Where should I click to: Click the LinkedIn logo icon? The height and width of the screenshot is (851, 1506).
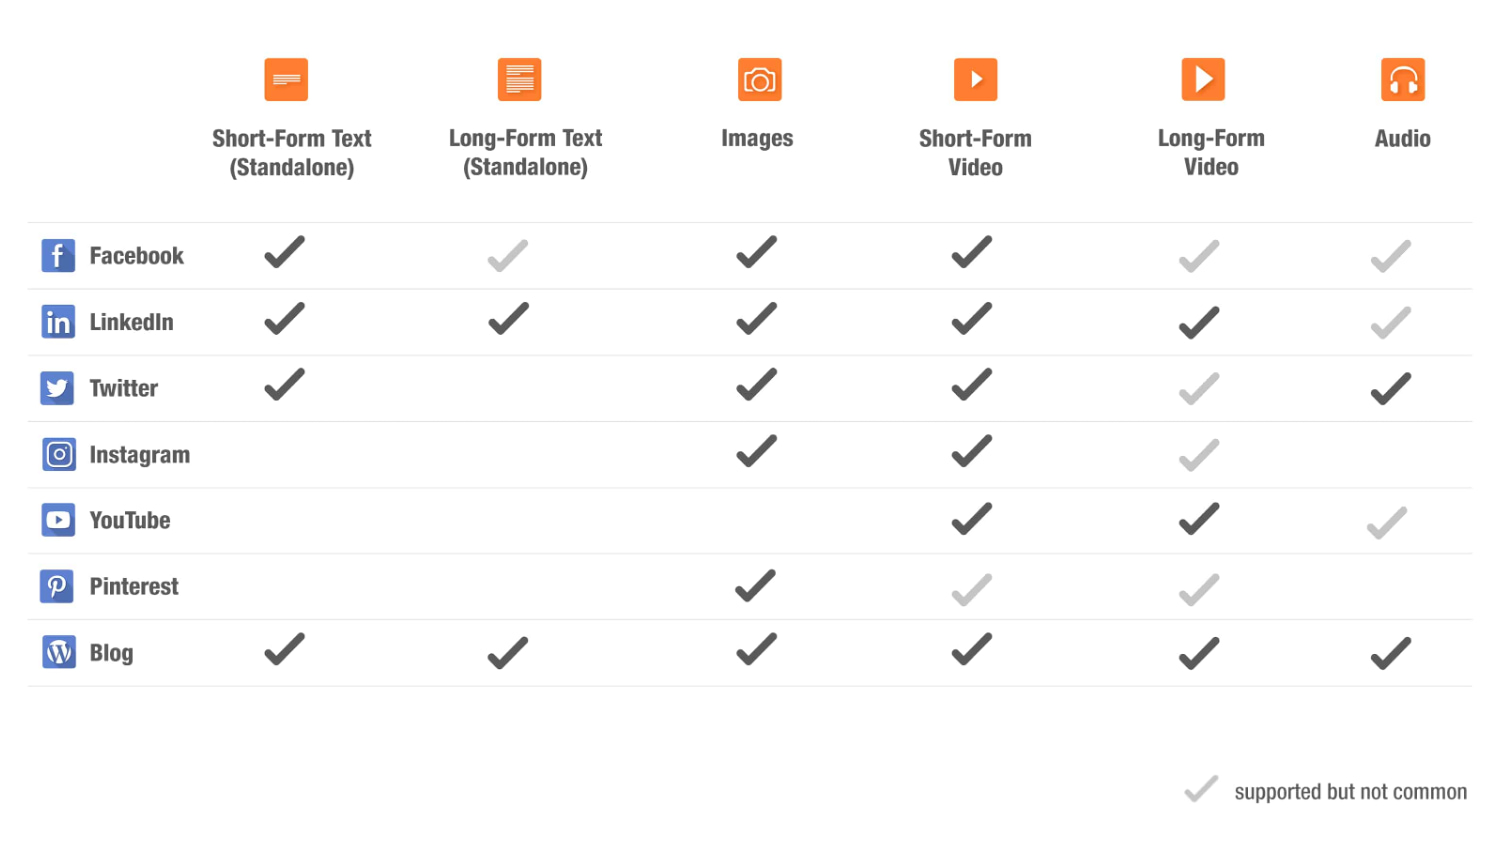click(x=58, y=322)
